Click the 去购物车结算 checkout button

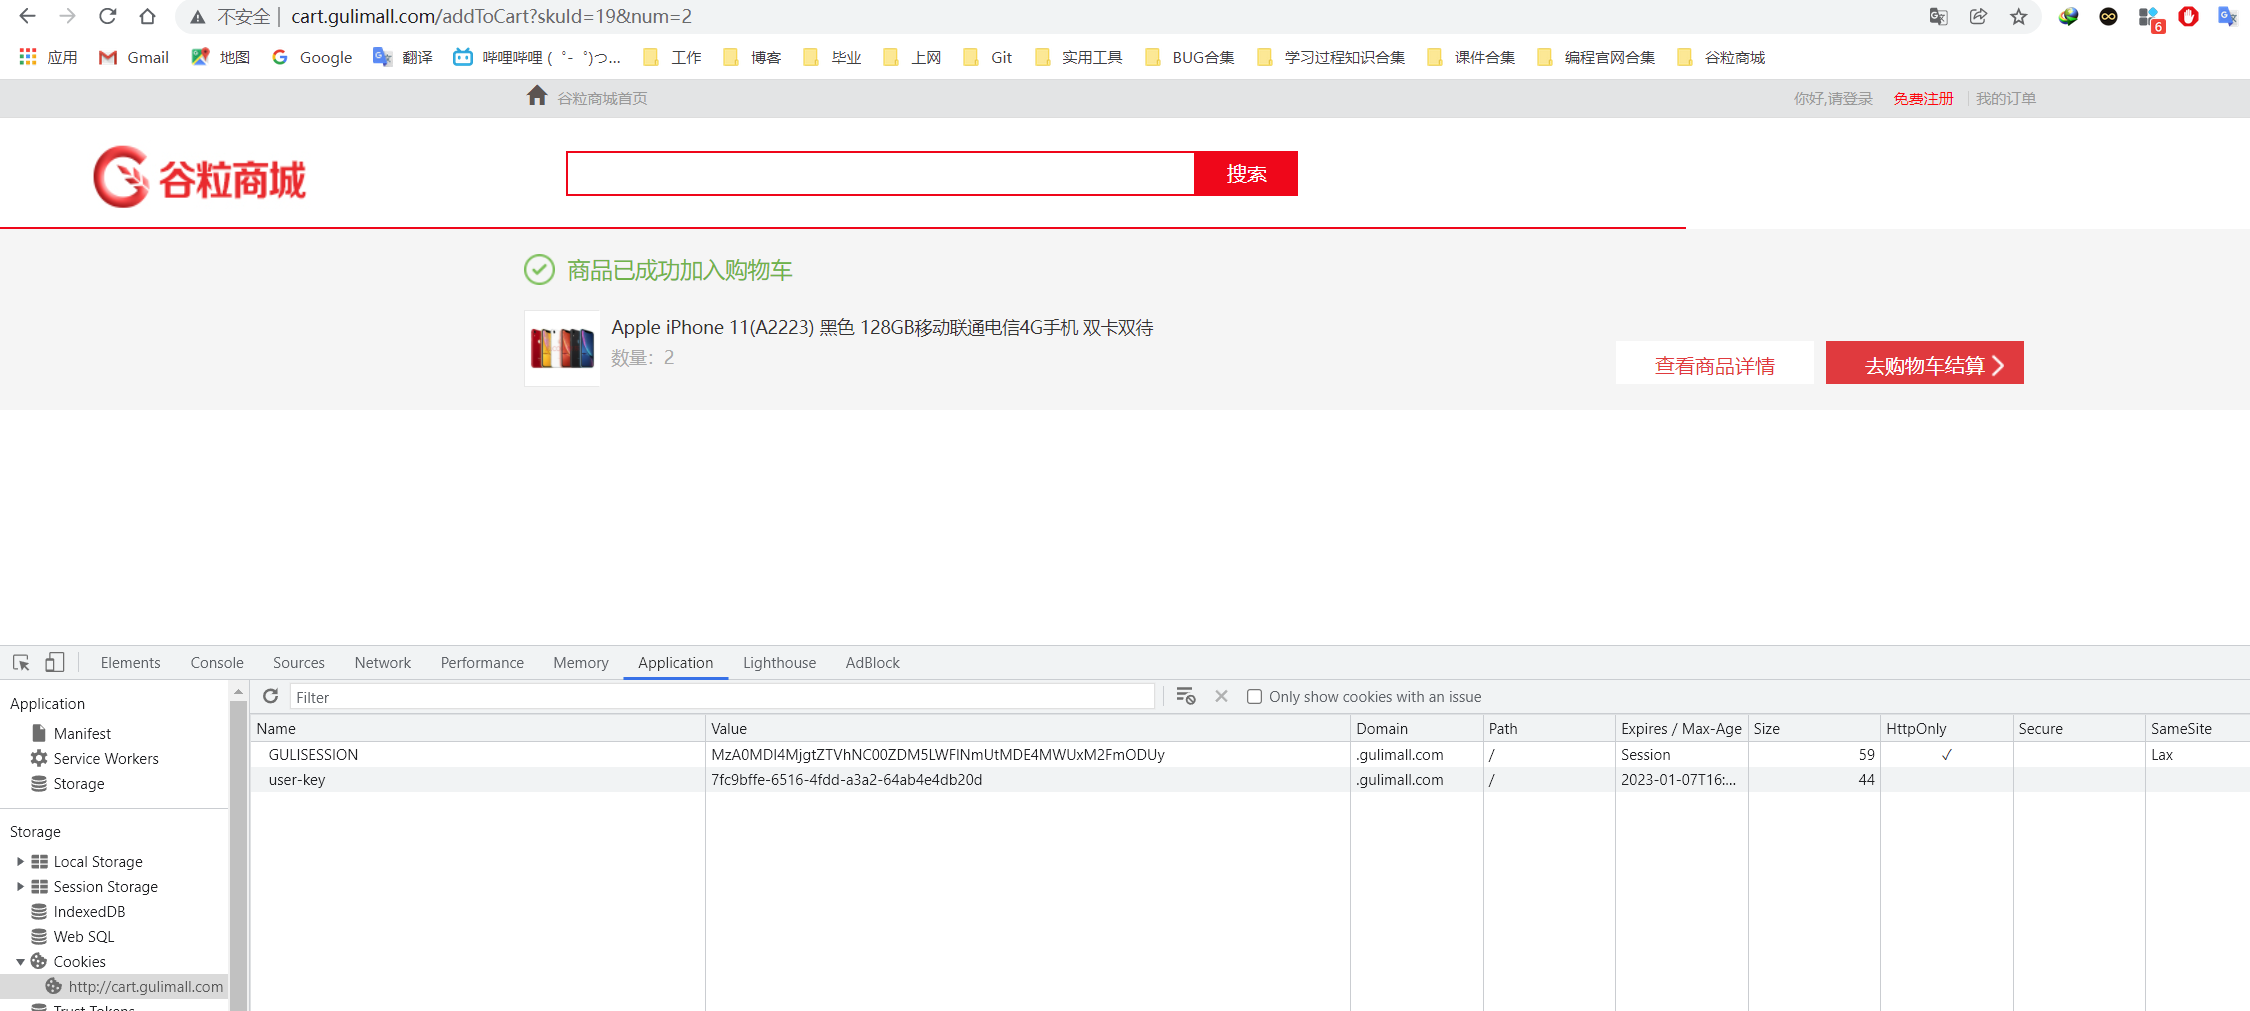[1924, 364]
